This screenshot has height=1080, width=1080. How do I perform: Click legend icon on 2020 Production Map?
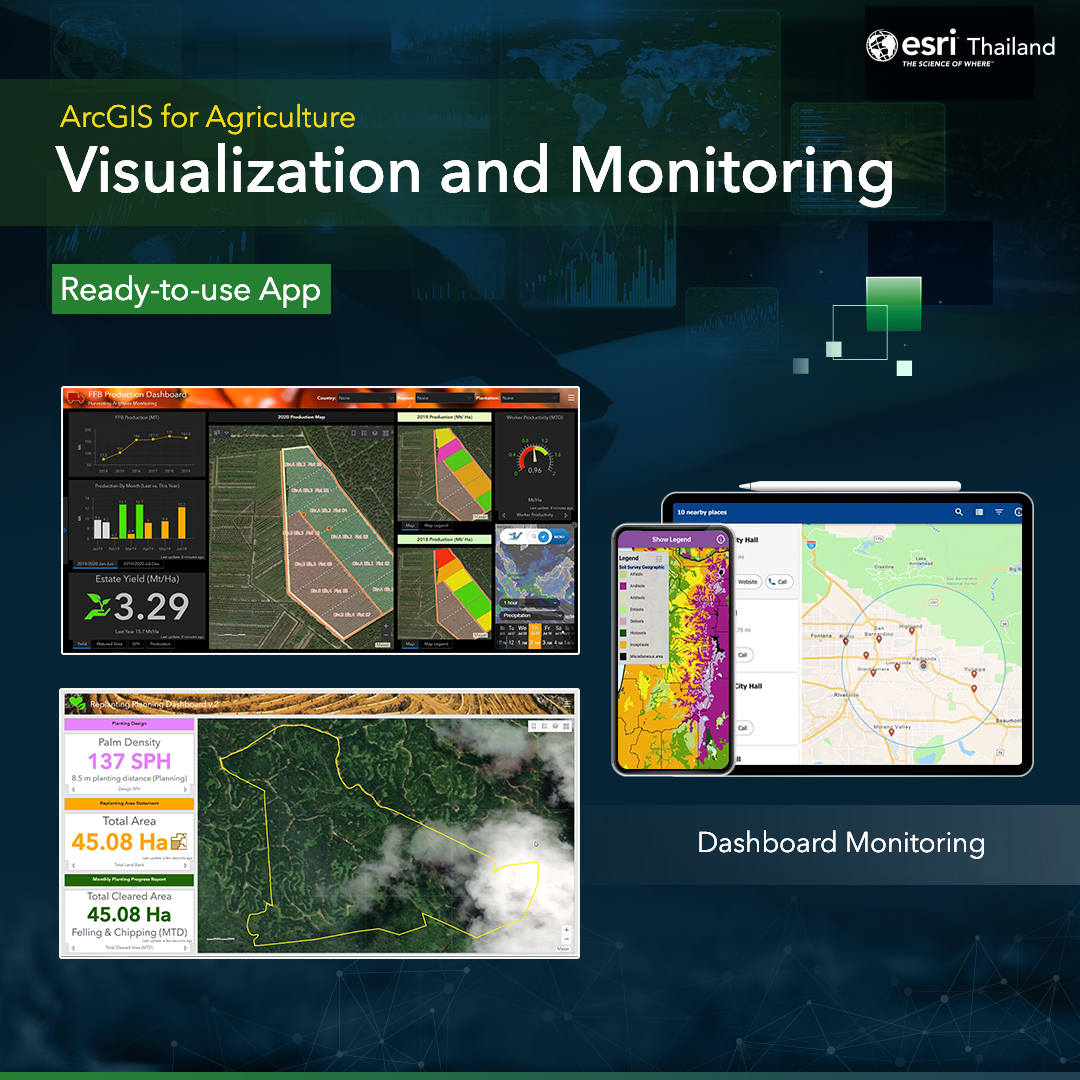pyautogui.click(x=364, y=433)
